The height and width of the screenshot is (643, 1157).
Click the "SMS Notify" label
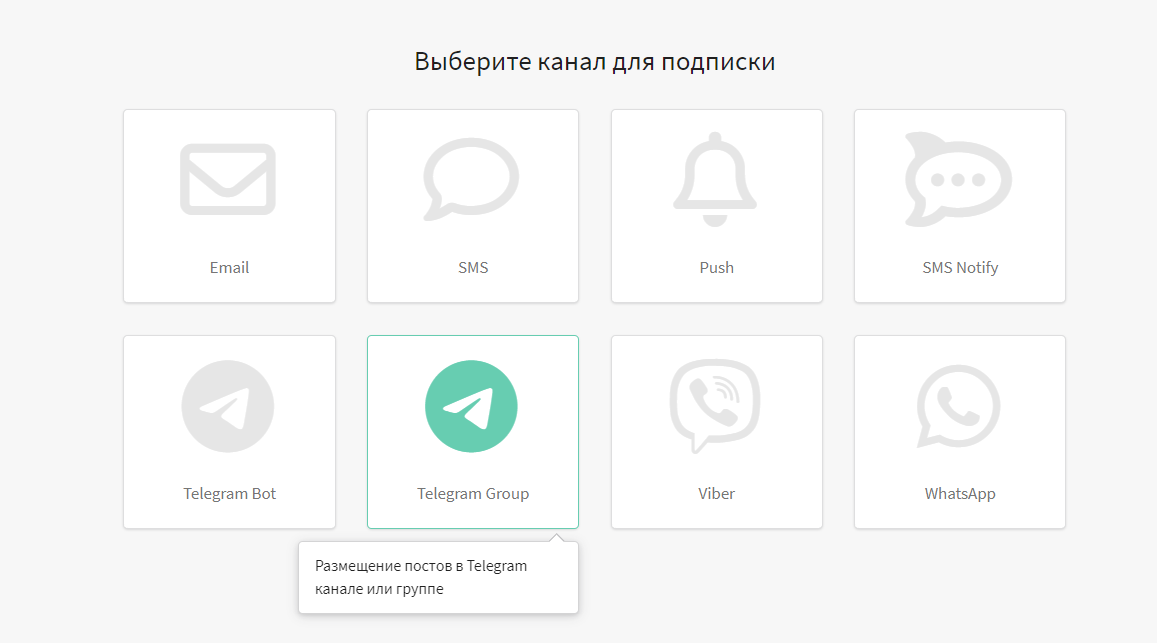[x=960, y=268]
